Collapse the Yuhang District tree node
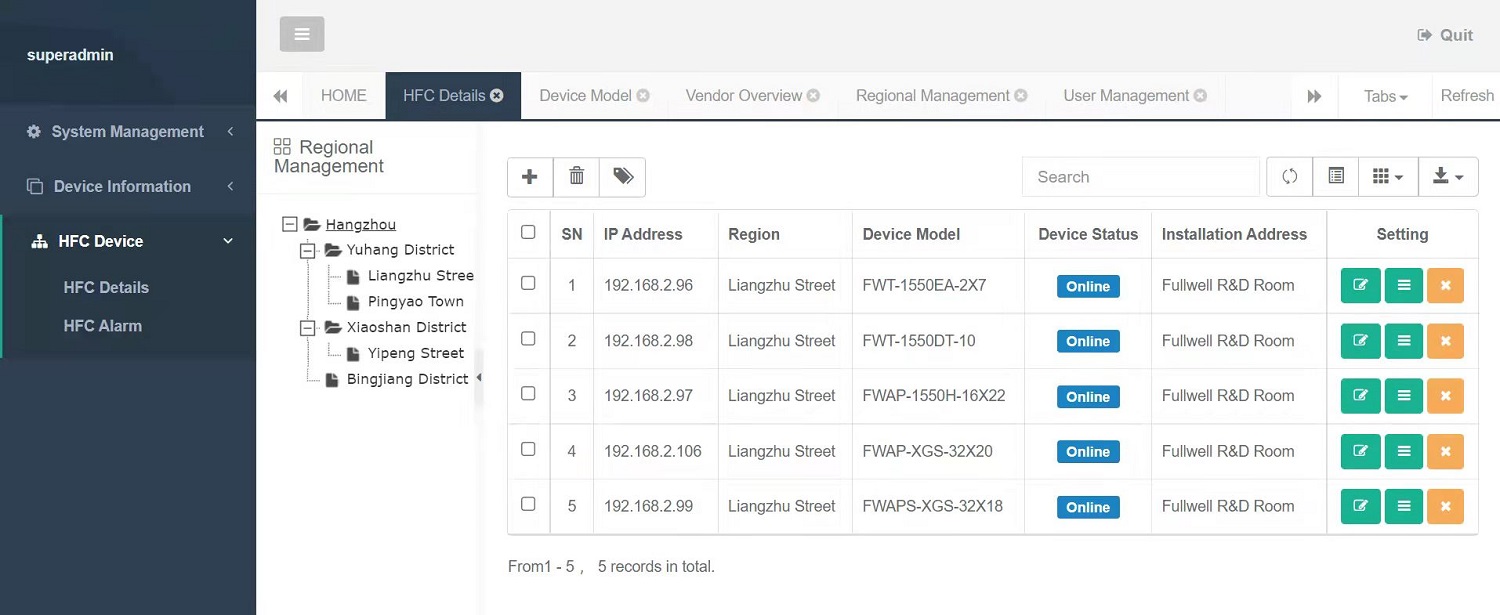This screenshot has width=1500, height=615. point(308,250)
